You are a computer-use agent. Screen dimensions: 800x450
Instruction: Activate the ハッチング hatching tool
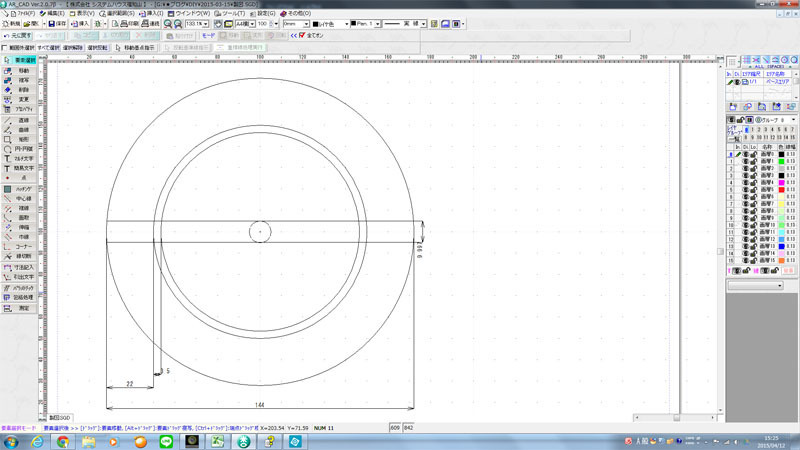click(19, 189)
